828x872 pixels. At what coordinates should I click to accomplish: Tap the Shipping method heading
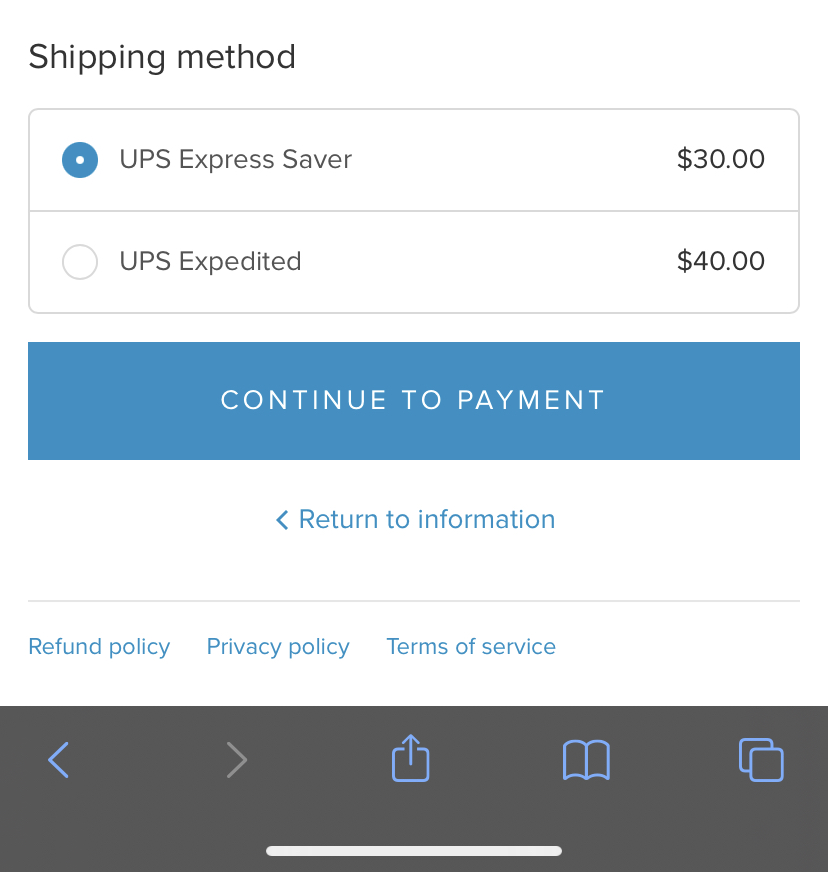click(x=162, y=57)
